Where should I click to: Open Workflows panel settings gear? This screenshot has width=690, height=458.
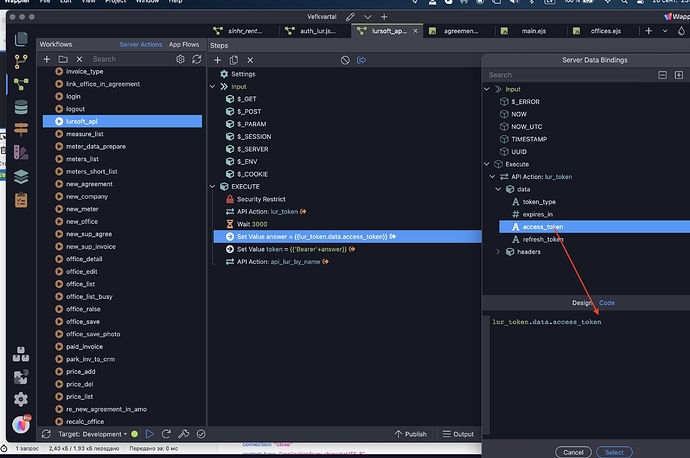click(x=180, y=59)
